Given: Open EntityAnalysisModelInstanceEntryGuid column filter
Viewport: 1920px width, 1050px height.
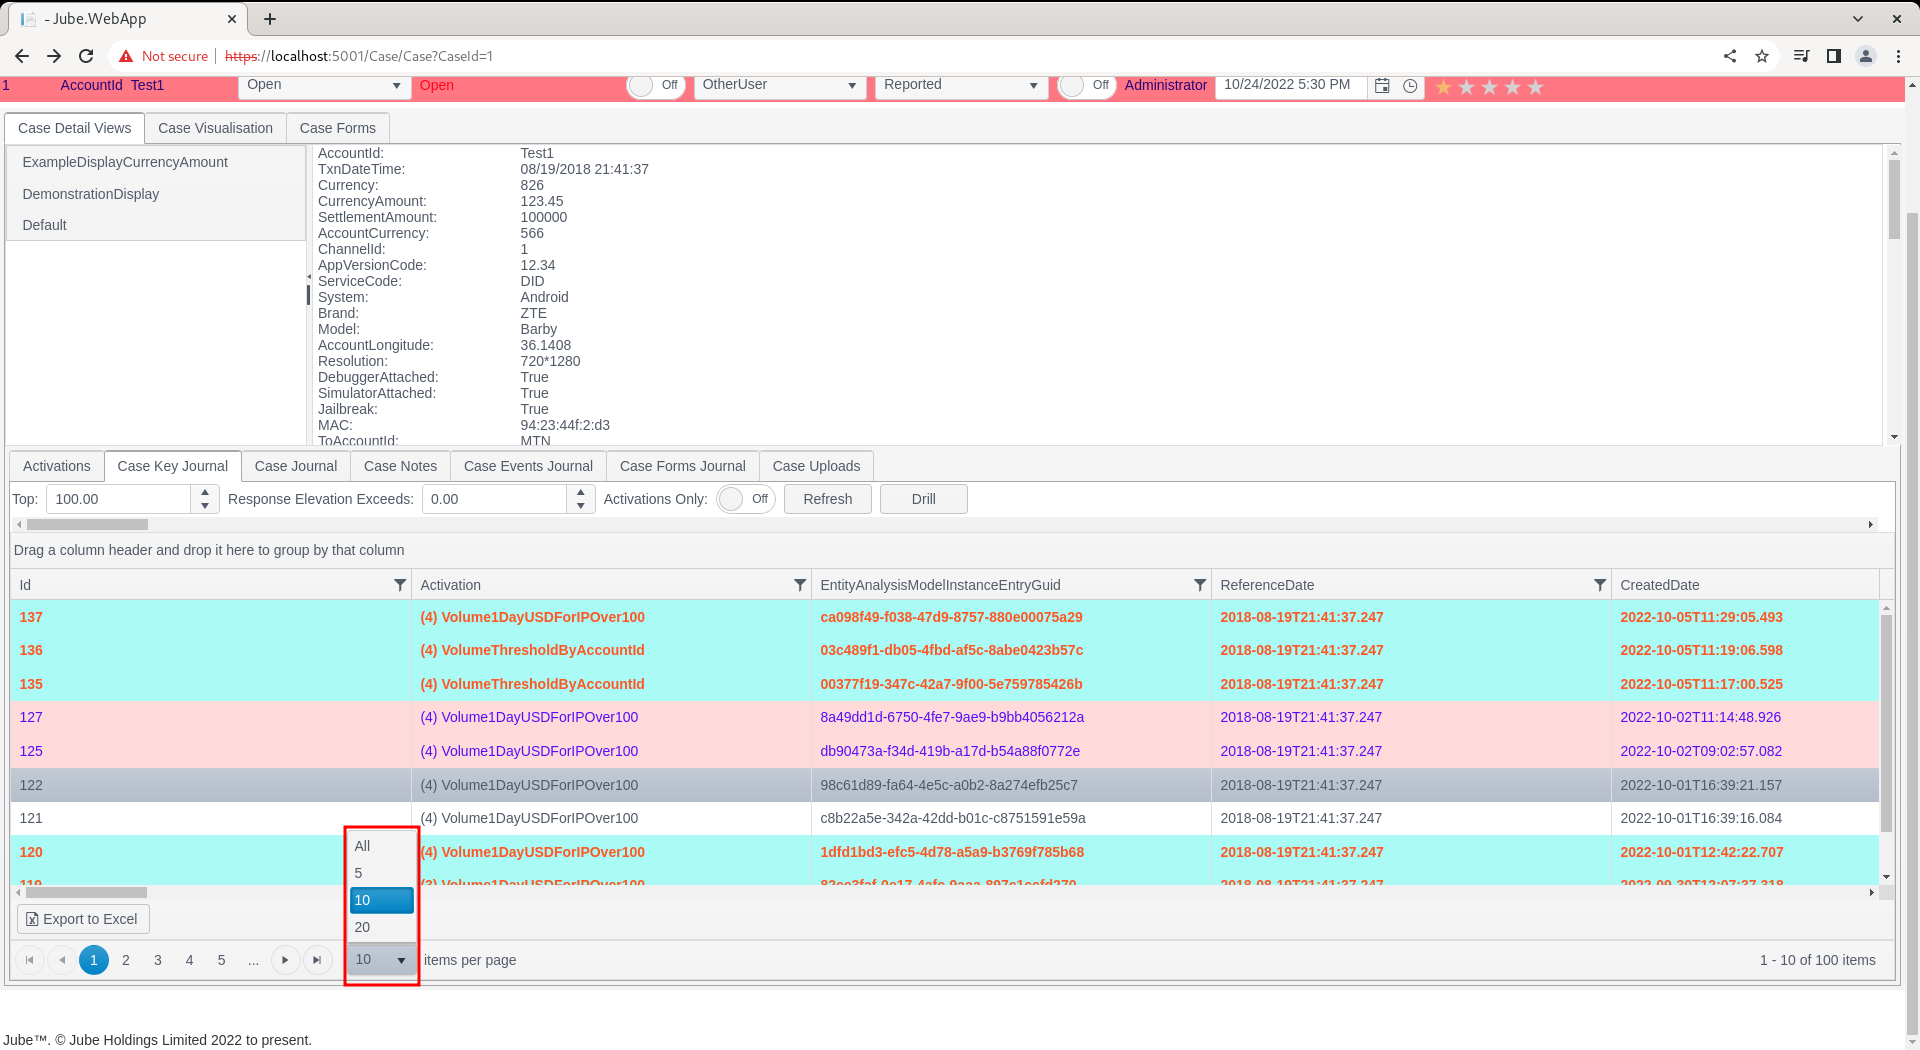Looking at the screenshot, I should [1200, 585].
